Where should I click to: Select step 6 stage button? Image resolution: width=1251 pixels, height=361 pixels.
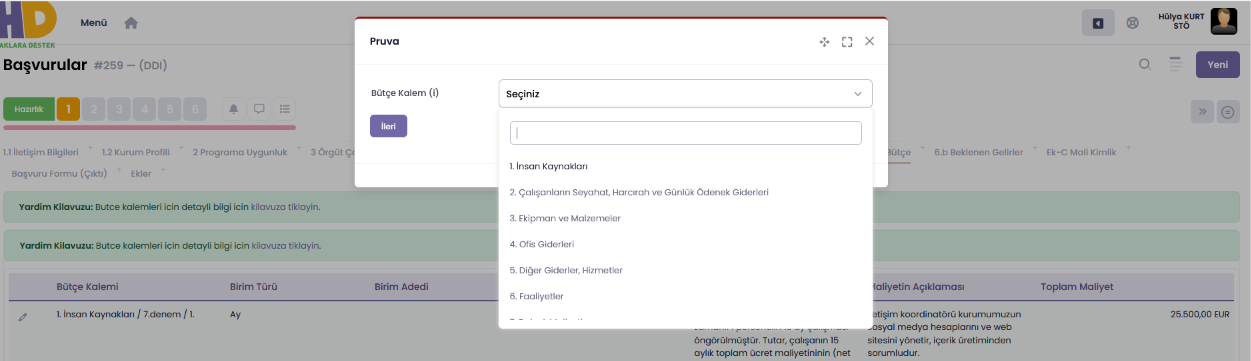(x=194, y=109)
